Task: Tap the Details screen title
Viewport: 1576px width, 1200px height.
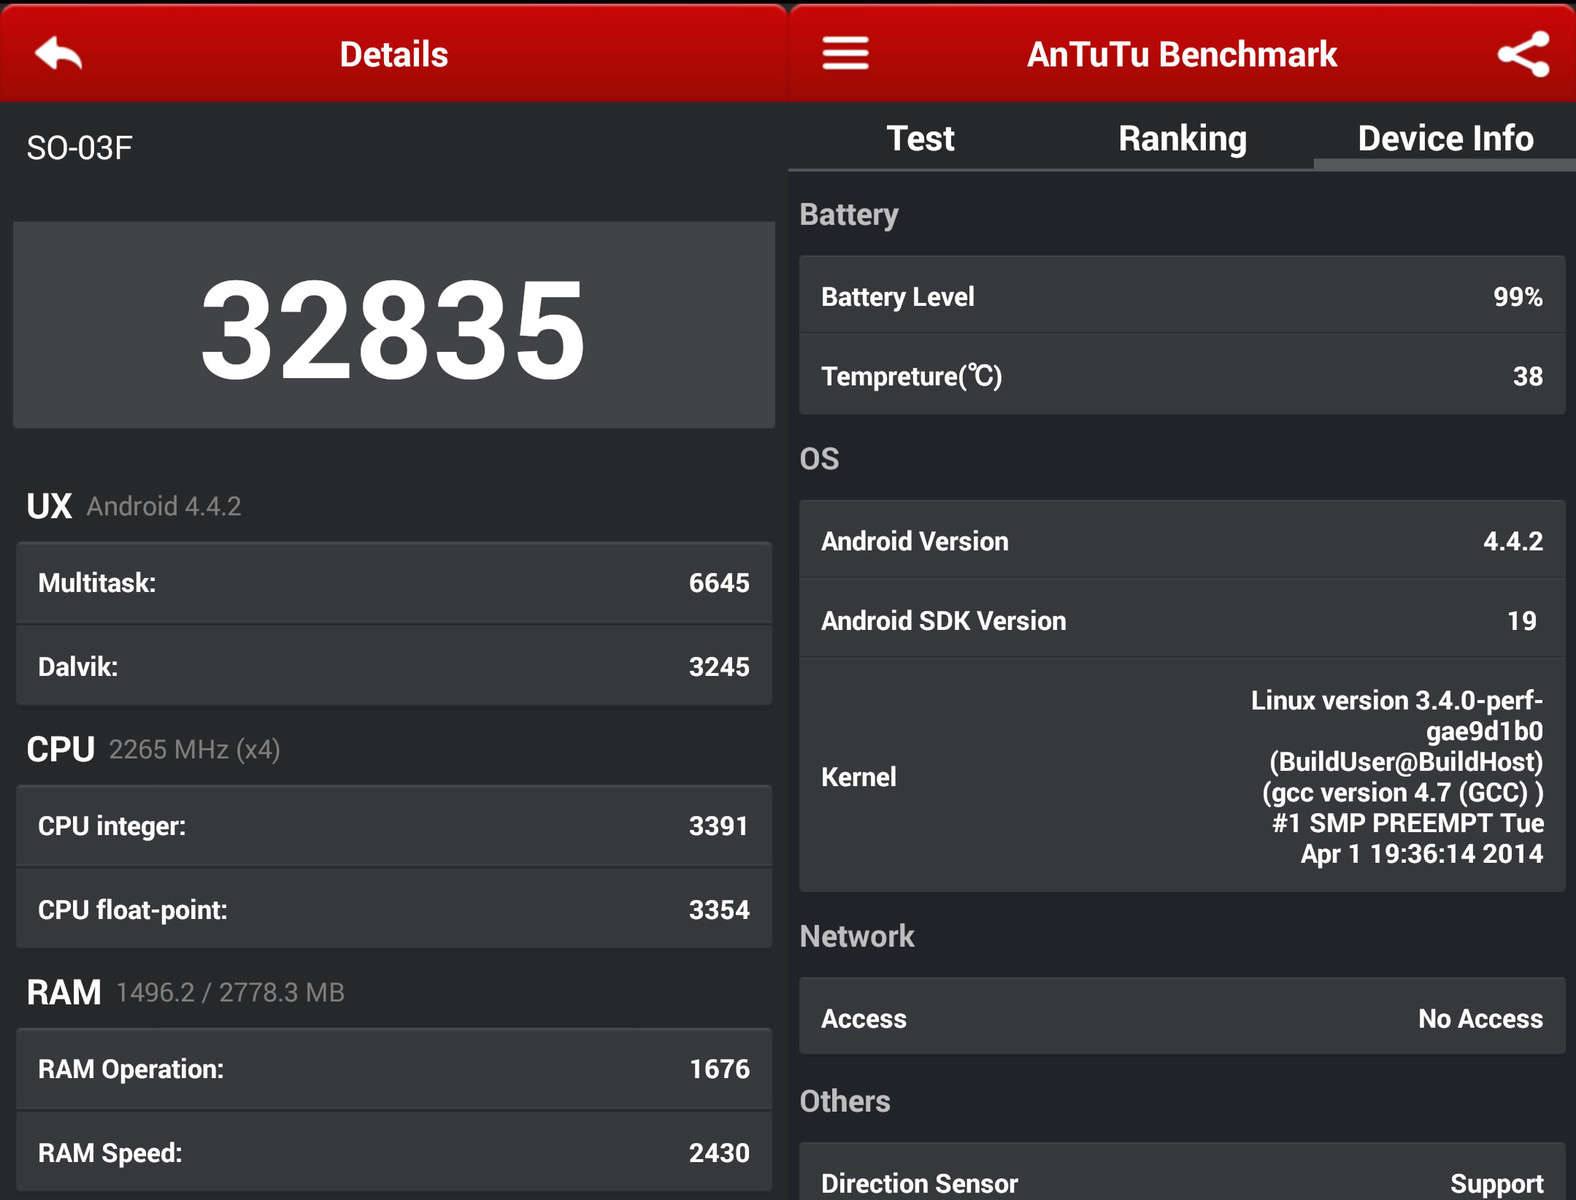Action: [394, 54]
